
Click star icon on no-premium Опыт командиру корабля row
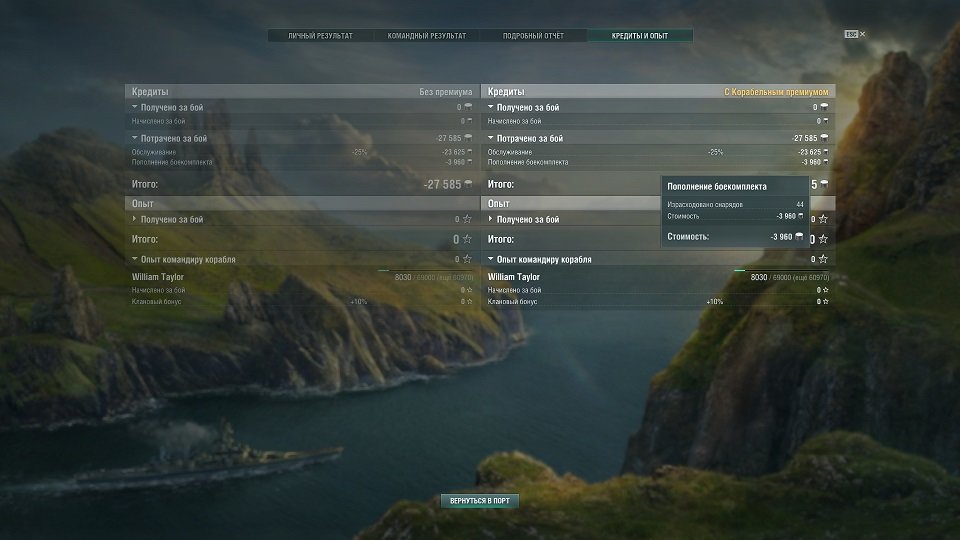pyautogui.click(x=467, y=260)
